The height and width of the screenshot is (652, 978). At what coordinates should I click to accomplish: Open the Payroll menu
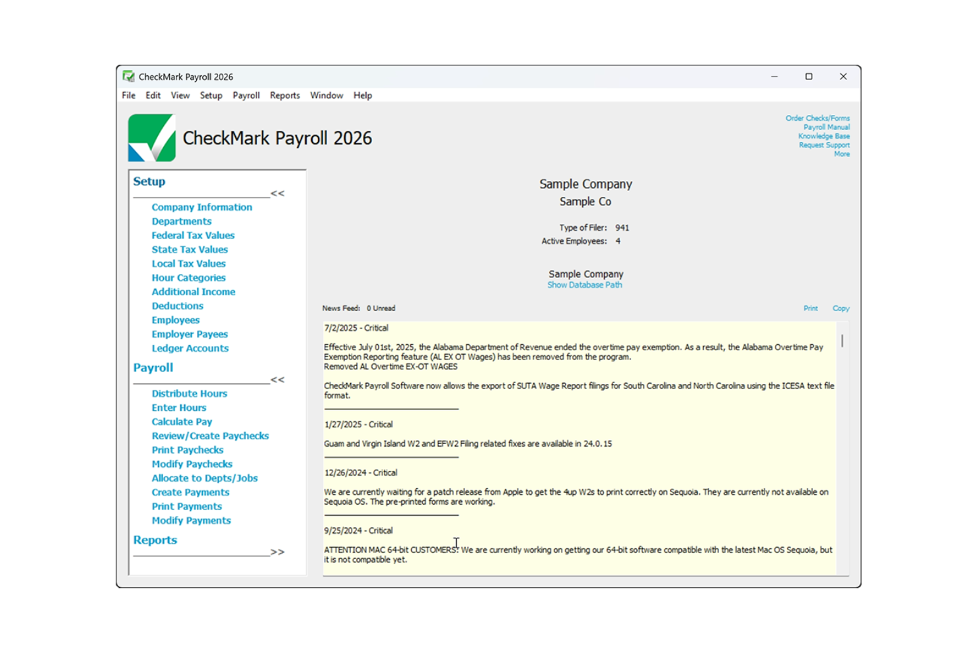pos(245,95)
